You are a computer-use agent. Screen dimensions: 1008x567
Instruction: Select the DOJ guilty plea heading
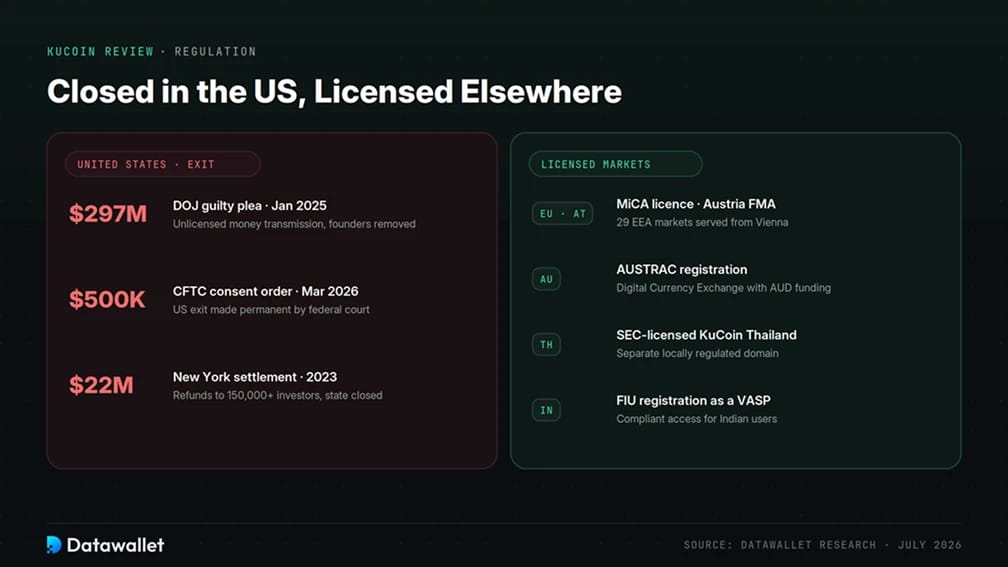coord(249,206)
